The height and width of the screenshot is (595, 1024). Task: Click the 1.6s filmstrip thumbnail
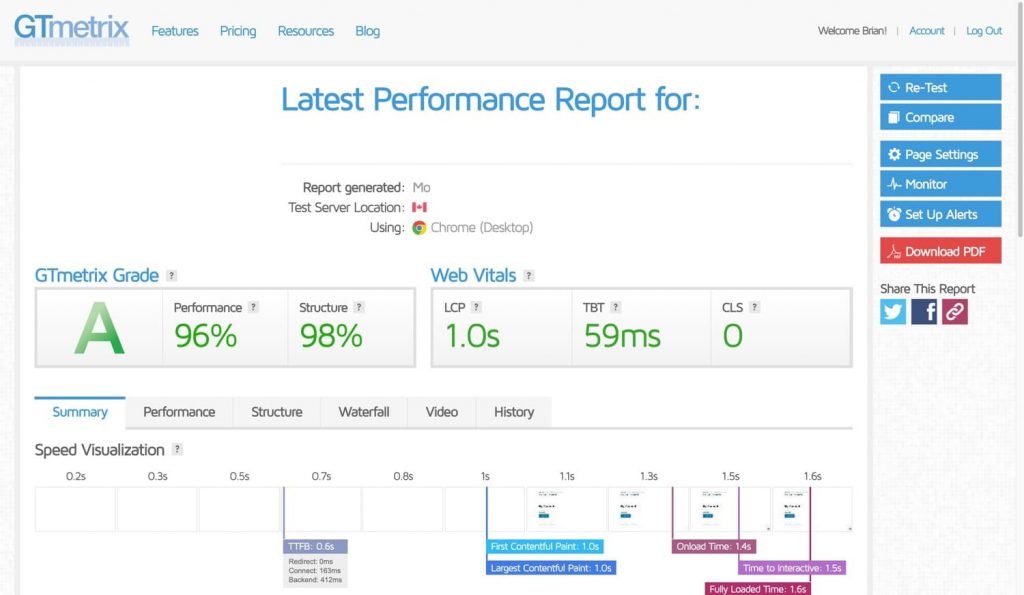(x=812, y=509)
